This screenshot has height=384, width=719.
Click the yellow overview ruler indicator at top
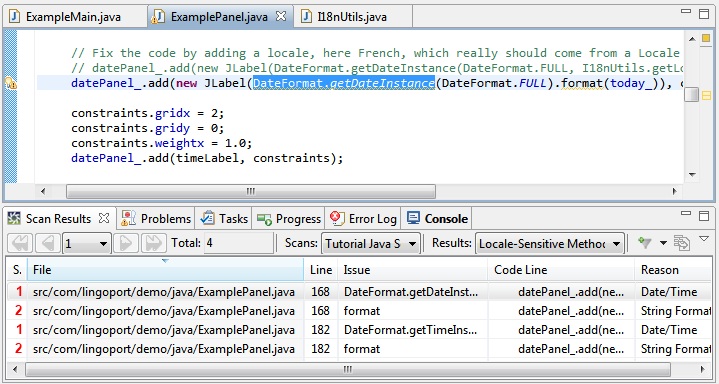pos(706,38)
